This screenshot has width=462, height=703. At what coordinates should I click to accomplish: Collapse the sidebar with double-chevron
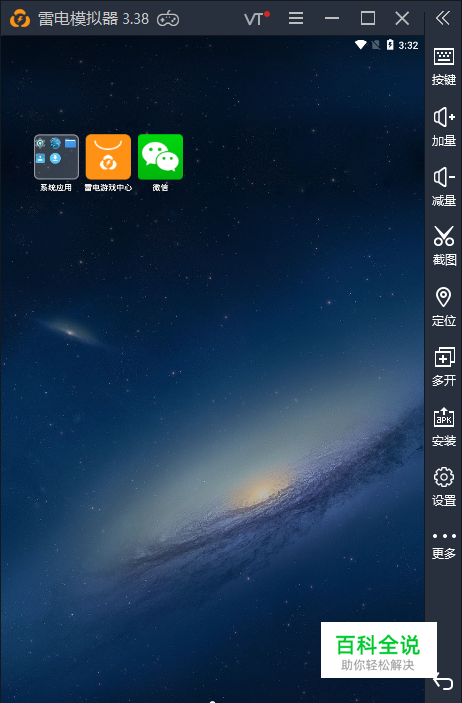pos(443,18)
